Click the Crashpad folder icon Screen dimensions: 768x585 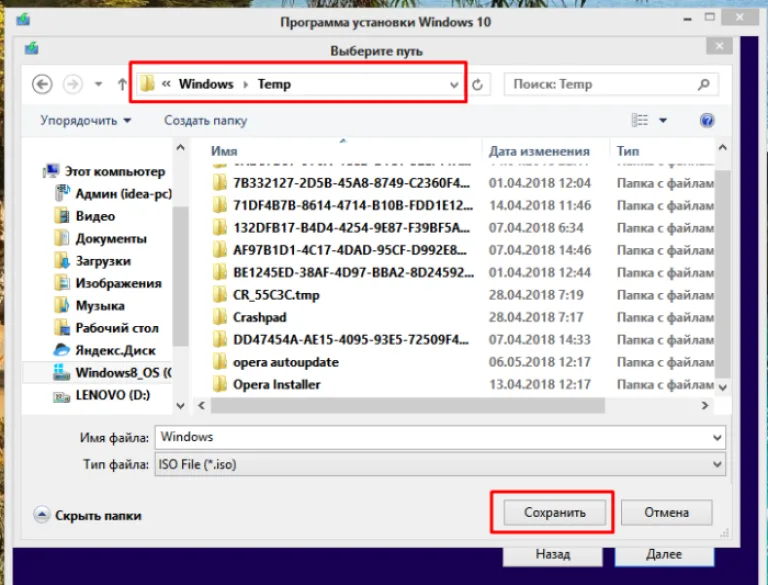pyautogui.click(x=220, y=317)
